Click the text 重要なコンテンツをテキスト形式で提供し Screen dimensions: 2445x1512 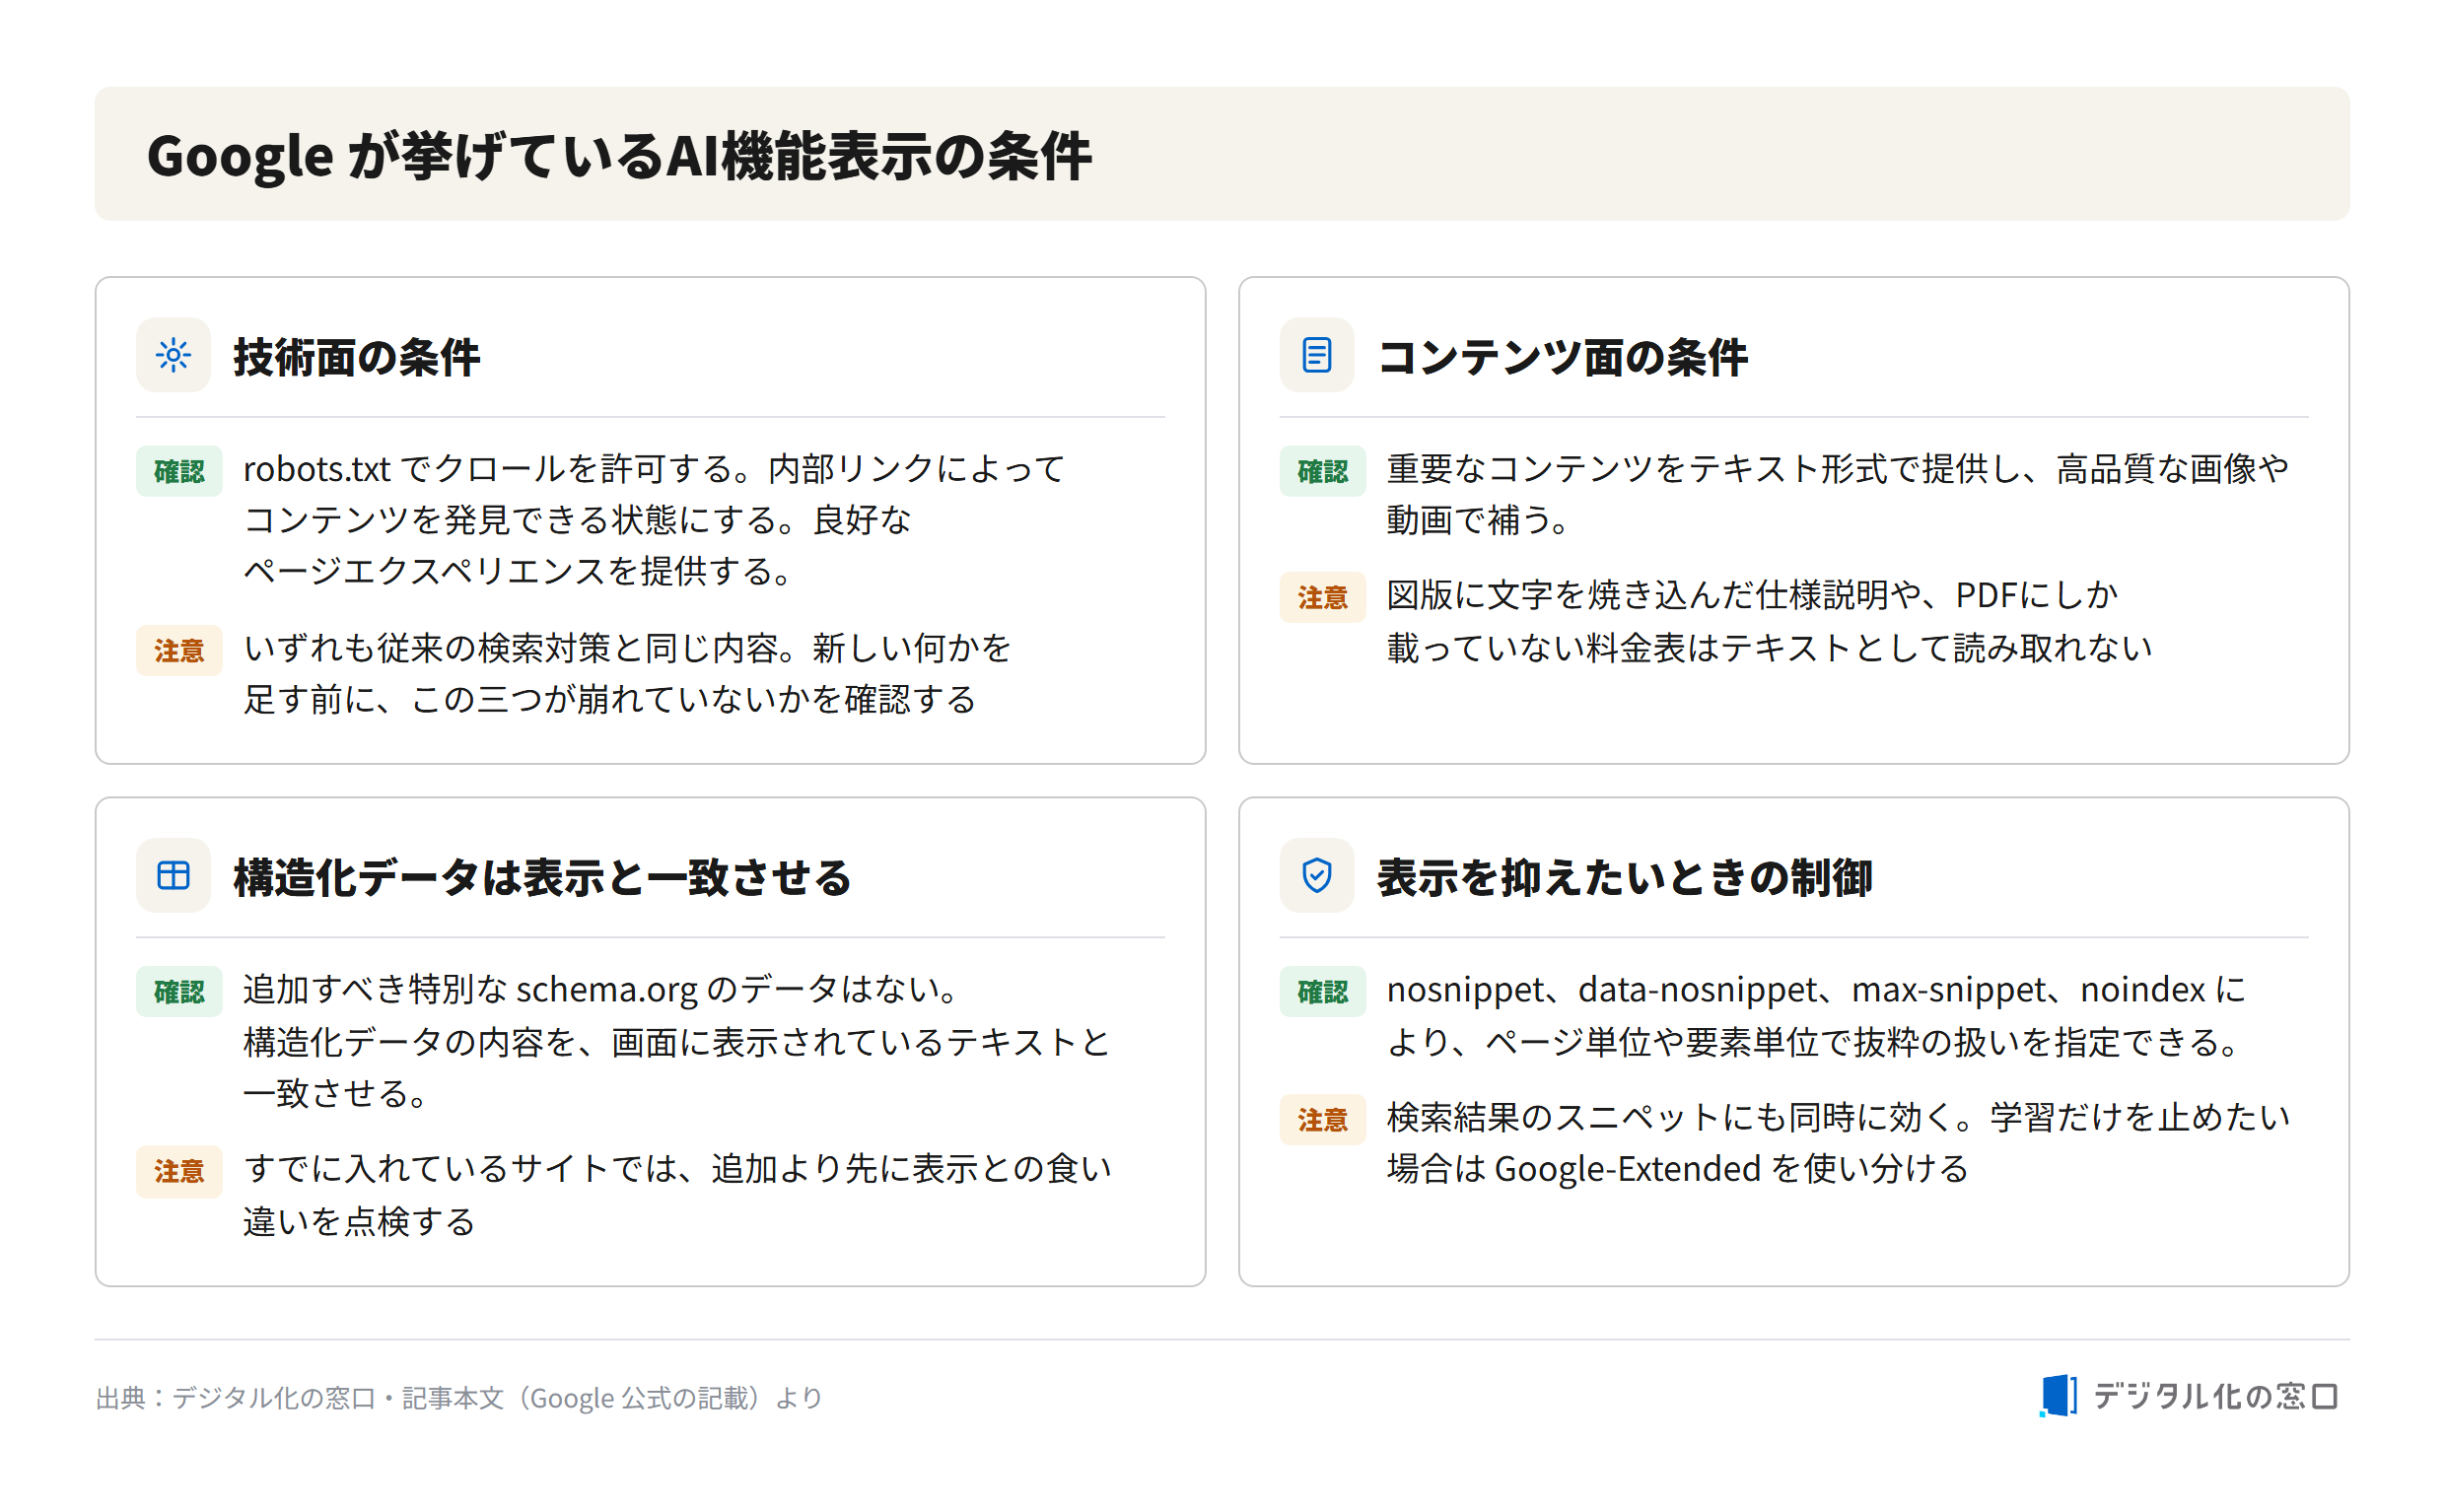click(x=1837, y=493)
